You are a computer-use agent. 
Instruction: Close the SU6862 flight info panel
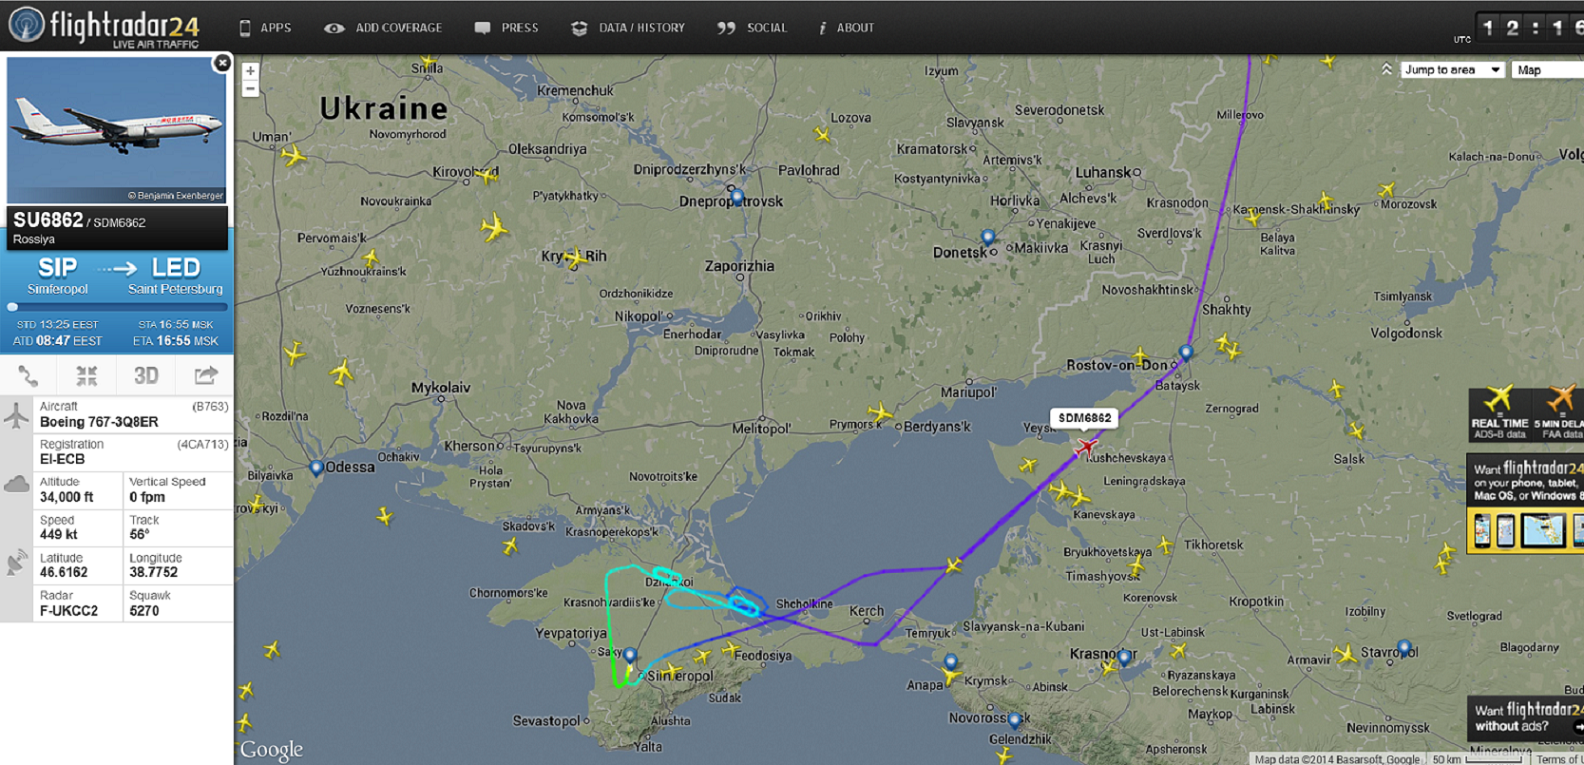pos(222,63)
